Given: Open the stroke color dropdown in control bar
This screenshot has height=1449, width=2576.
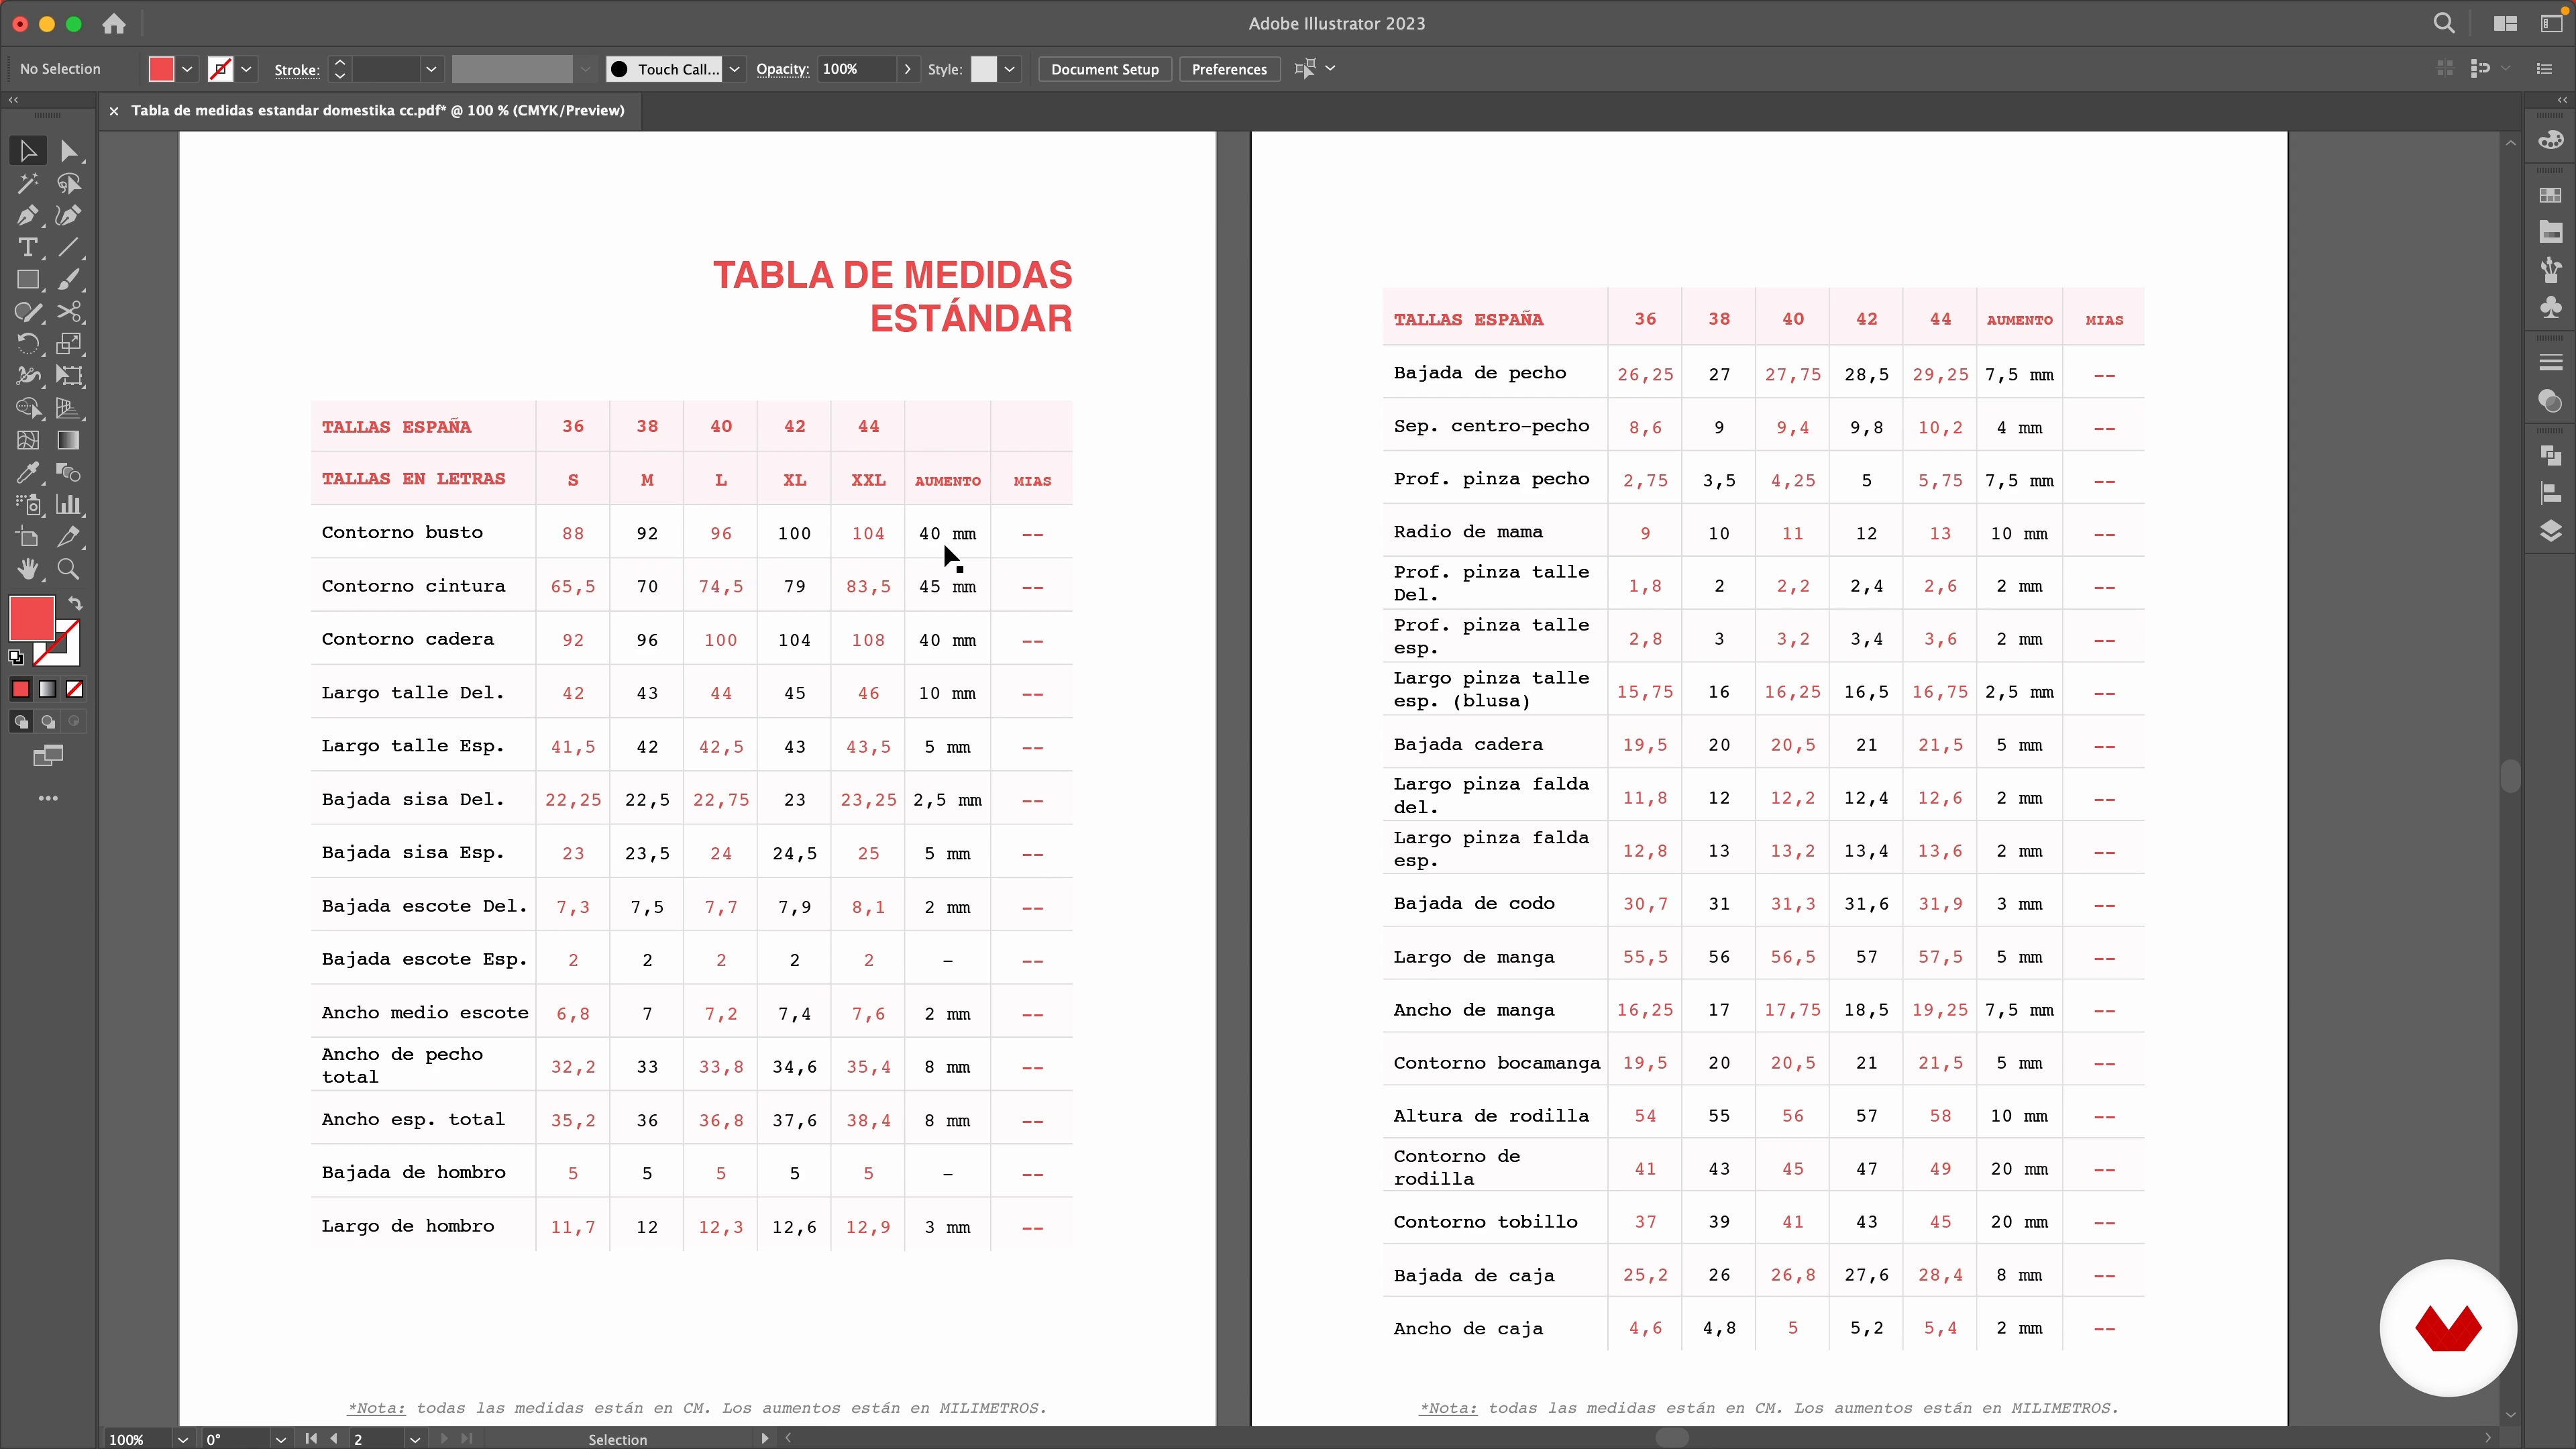Looking at the screenshot, I should (x=246, y=69).
